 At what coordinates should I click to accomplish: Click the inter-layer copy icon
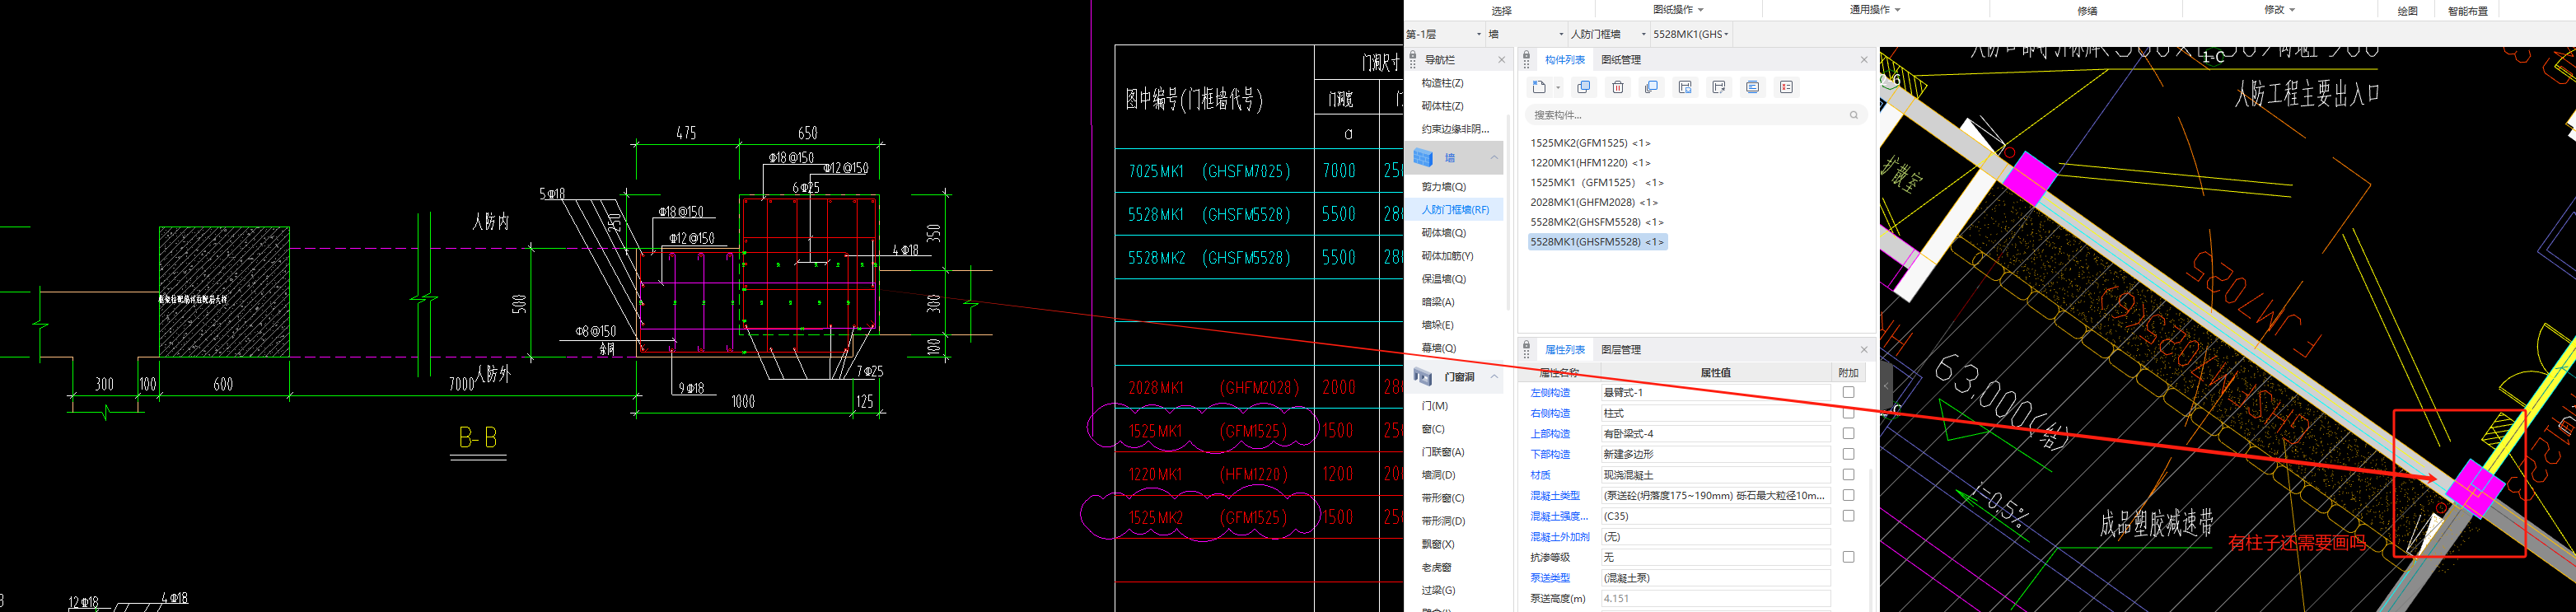tap(1651, 87)
